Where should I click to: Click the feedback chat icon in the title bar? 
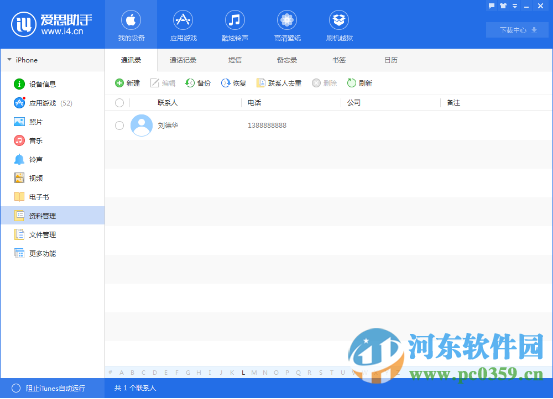[492, 6]
